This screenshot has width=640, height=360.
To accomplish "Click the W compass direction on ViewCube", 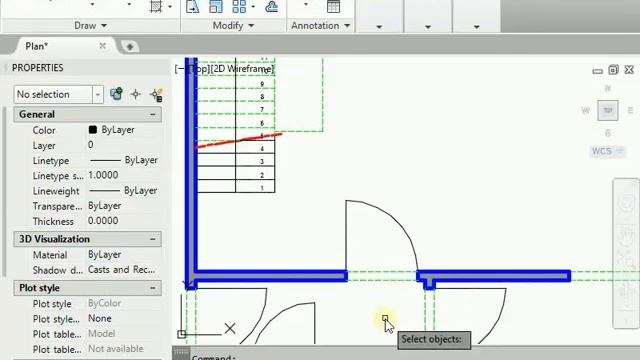I will (x=586, y=111).
